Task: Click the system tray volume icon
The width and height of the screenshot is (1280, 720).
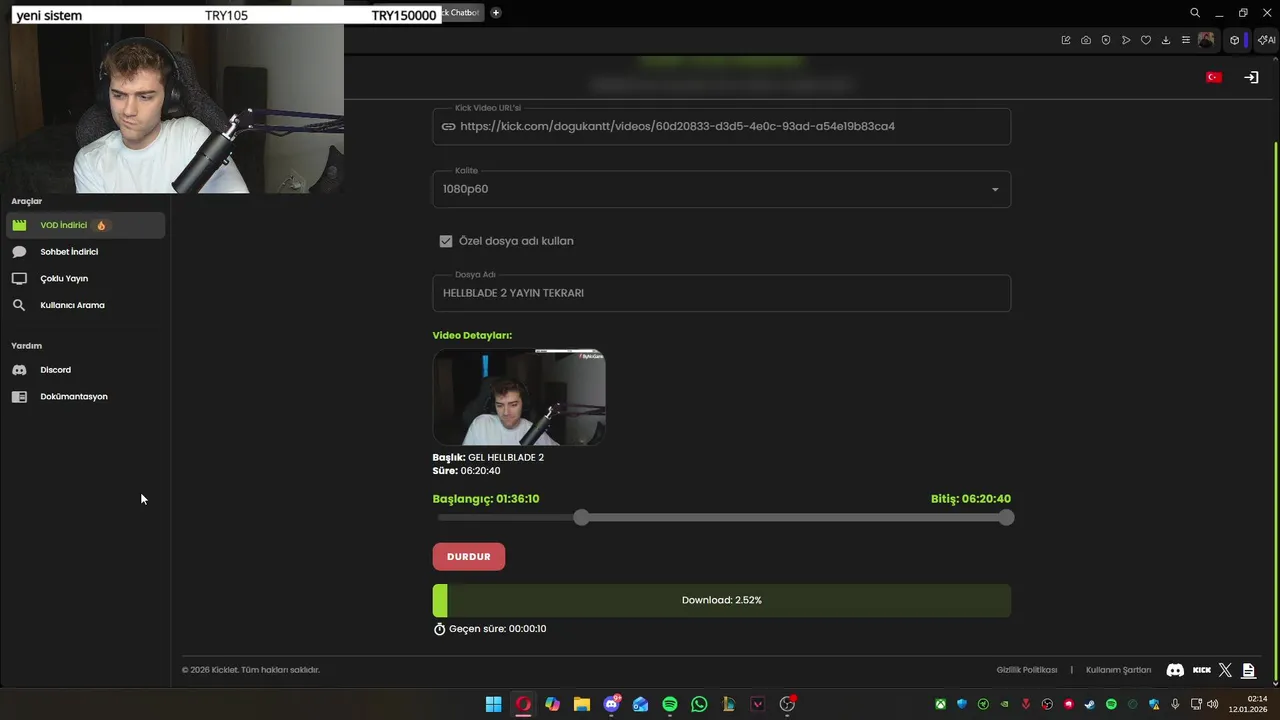Action: click(x=1213, y=704)
